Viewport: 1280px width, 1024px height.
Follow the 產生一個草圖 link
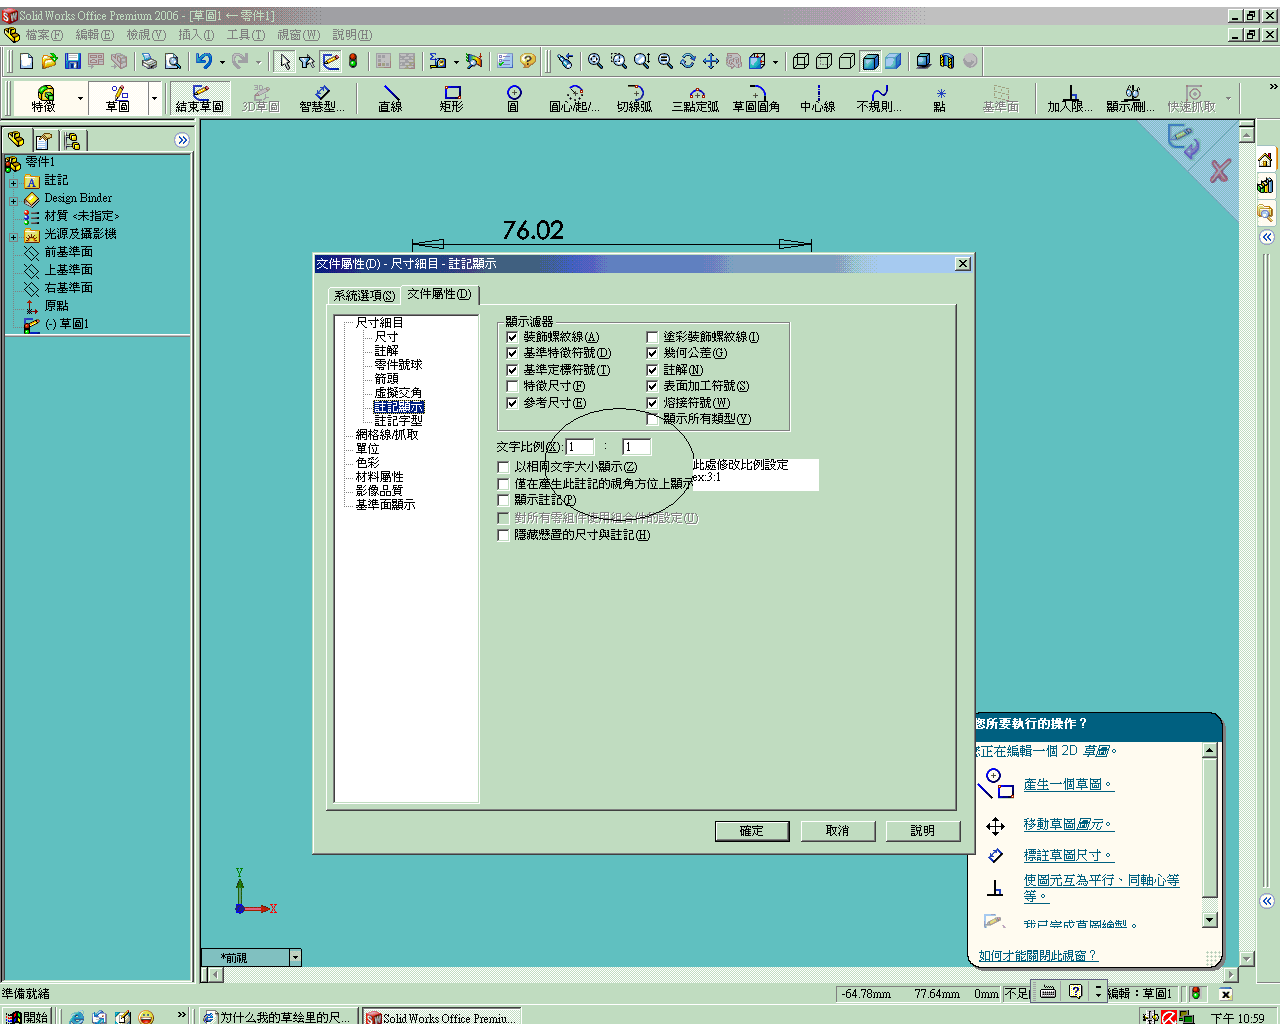(x=1068, y=785)
